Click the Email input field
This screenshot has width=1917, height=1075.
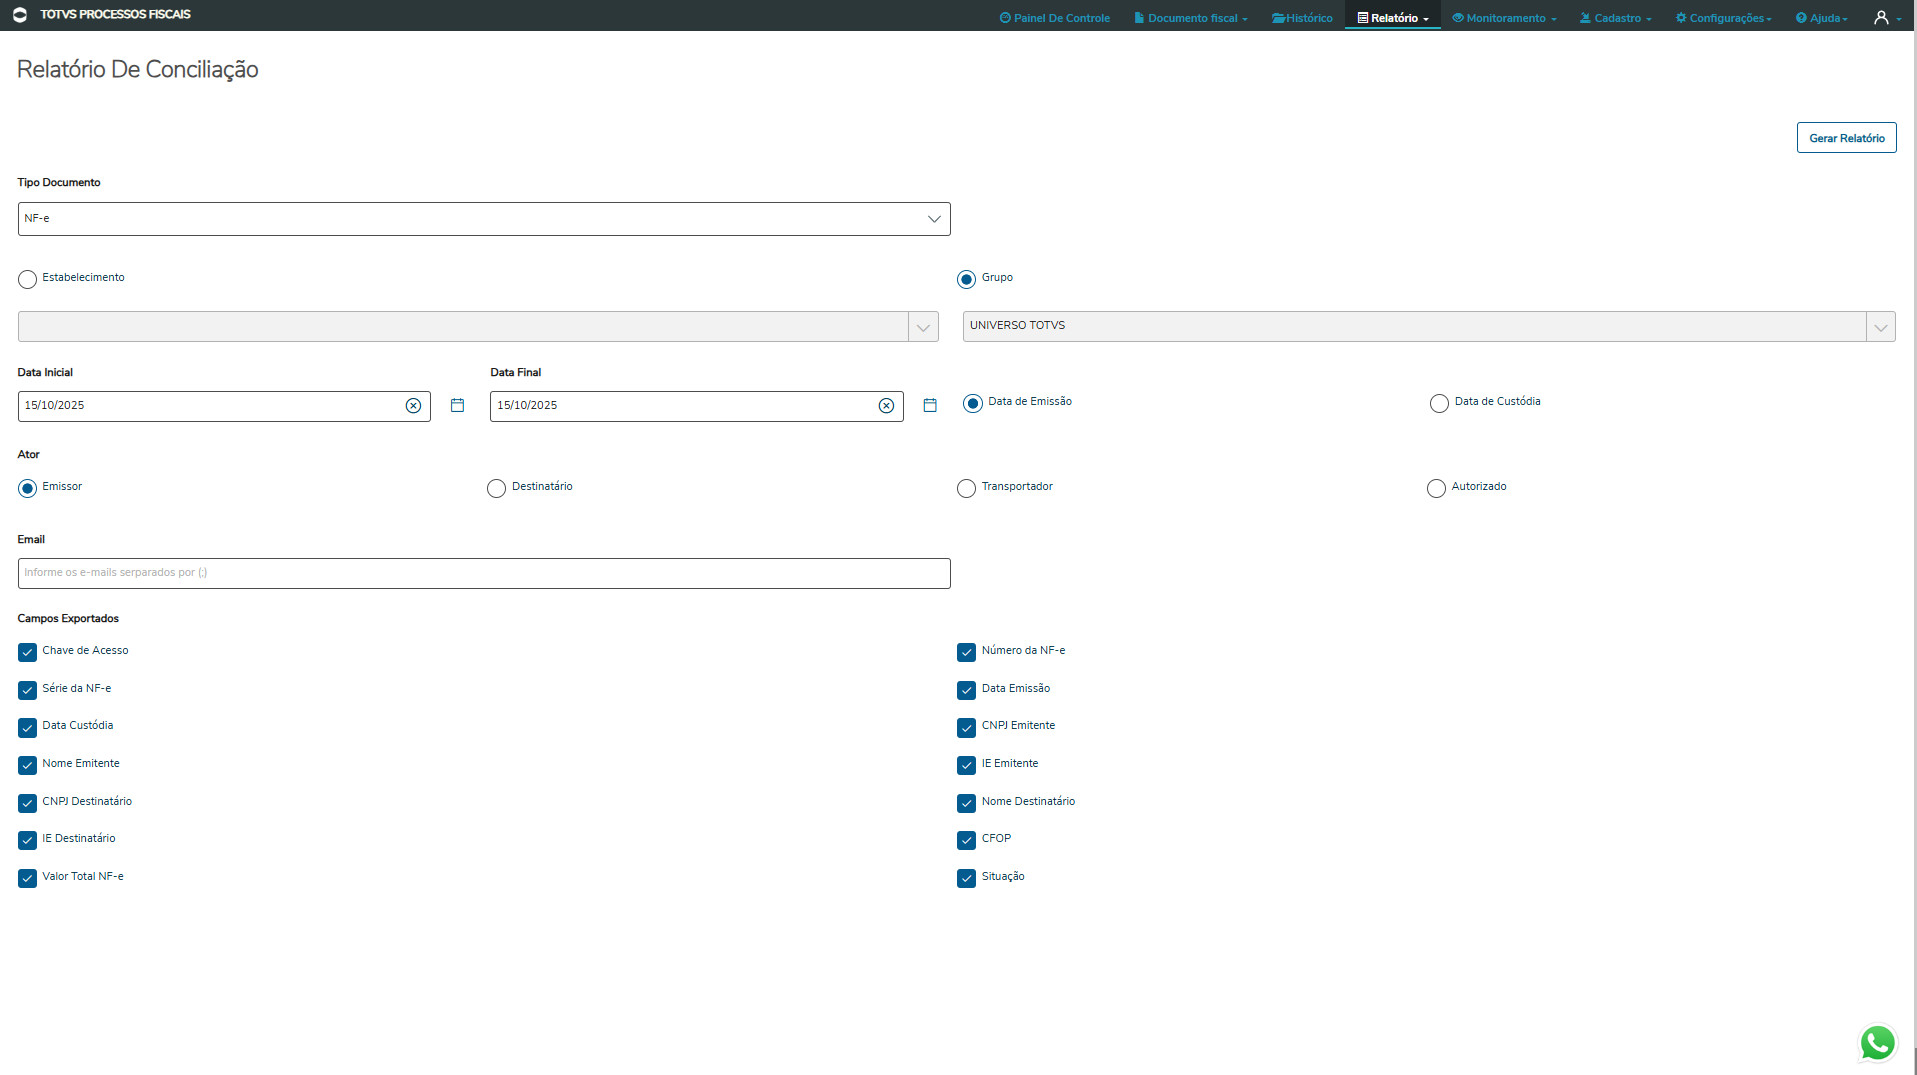pyautogui.click(x=483, y=573)
